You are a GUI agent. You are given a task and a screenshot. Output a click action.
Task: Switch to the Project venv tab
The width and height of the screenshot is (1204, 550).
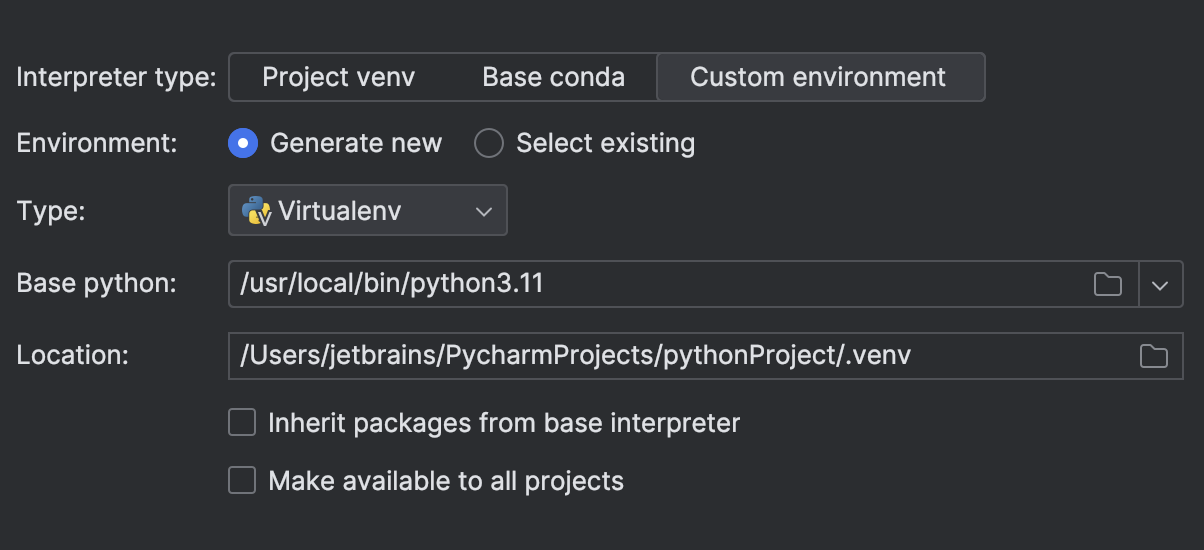[x=338, y=77]
